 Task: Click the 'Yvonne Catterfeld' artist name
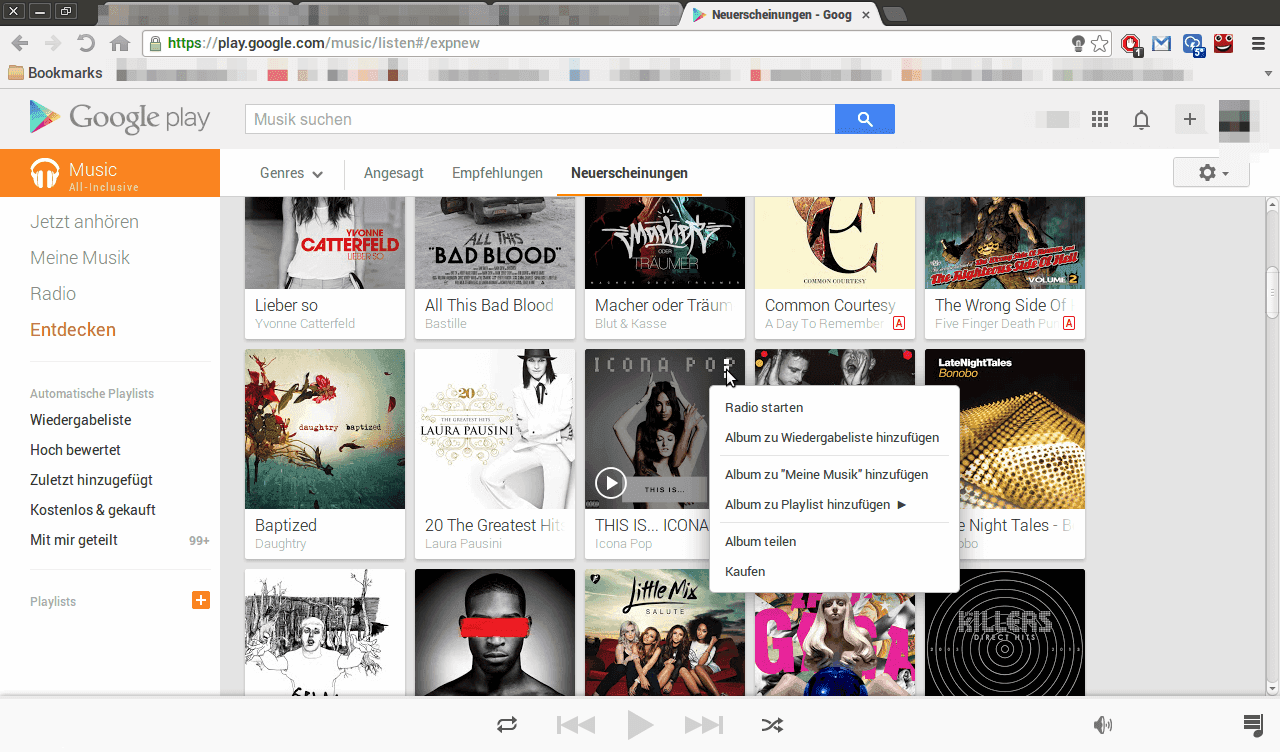point(305,324)
